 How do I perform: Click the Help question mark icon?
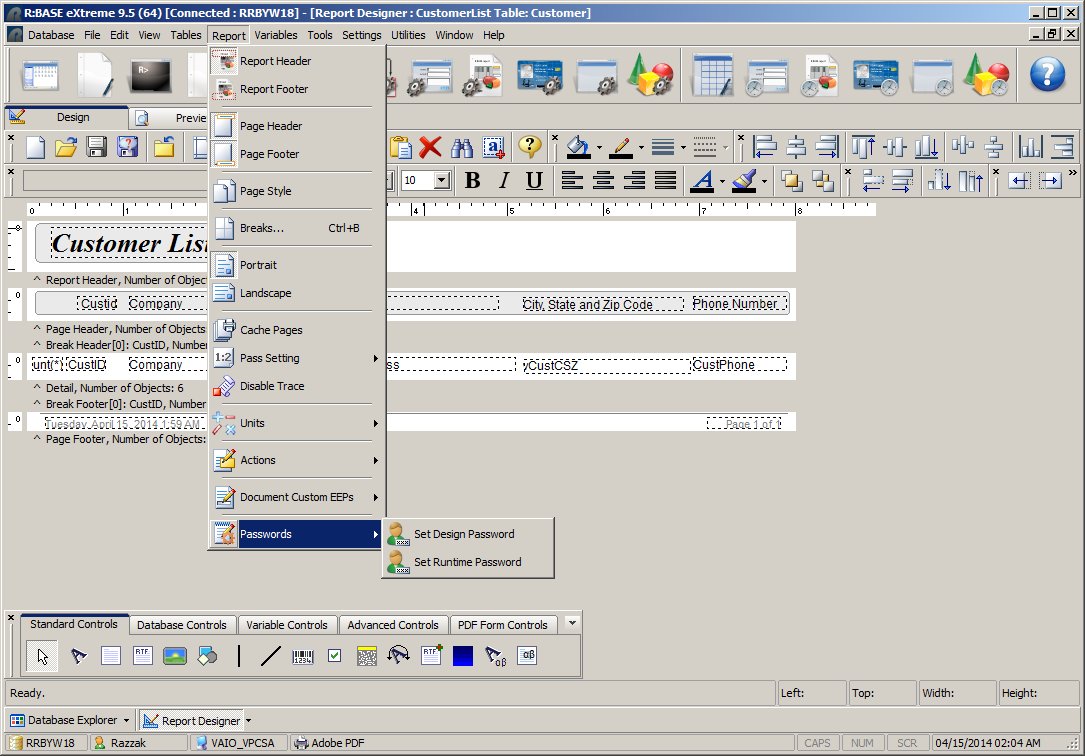click(1047, 74)
